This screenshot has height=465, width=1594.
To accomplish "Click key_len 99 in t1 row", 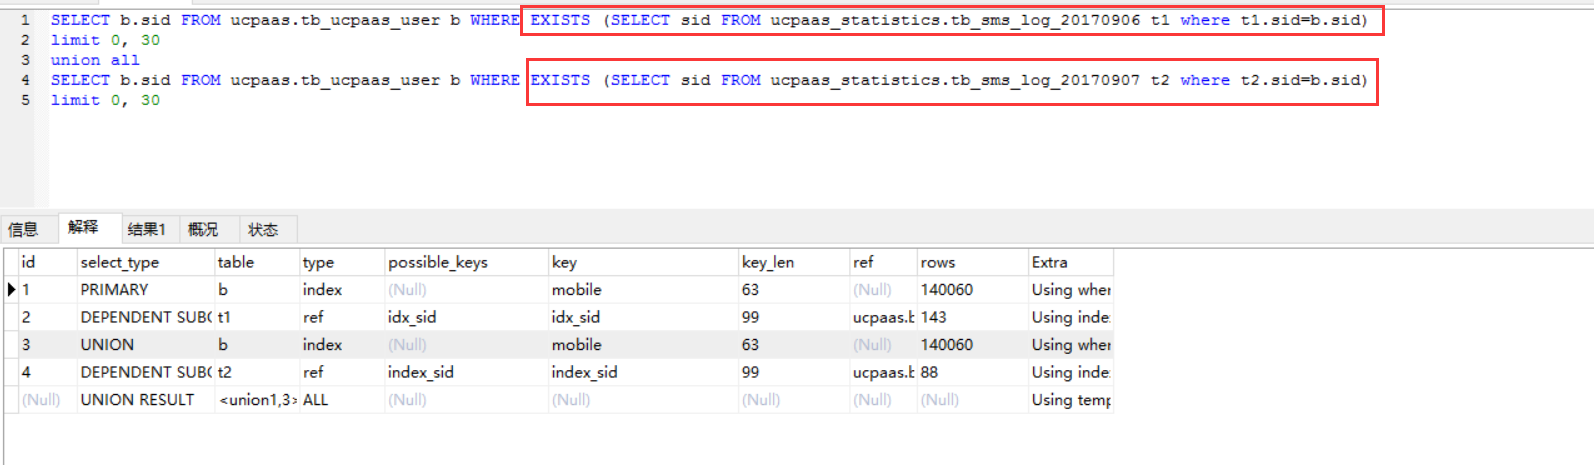I will [793, 317].
